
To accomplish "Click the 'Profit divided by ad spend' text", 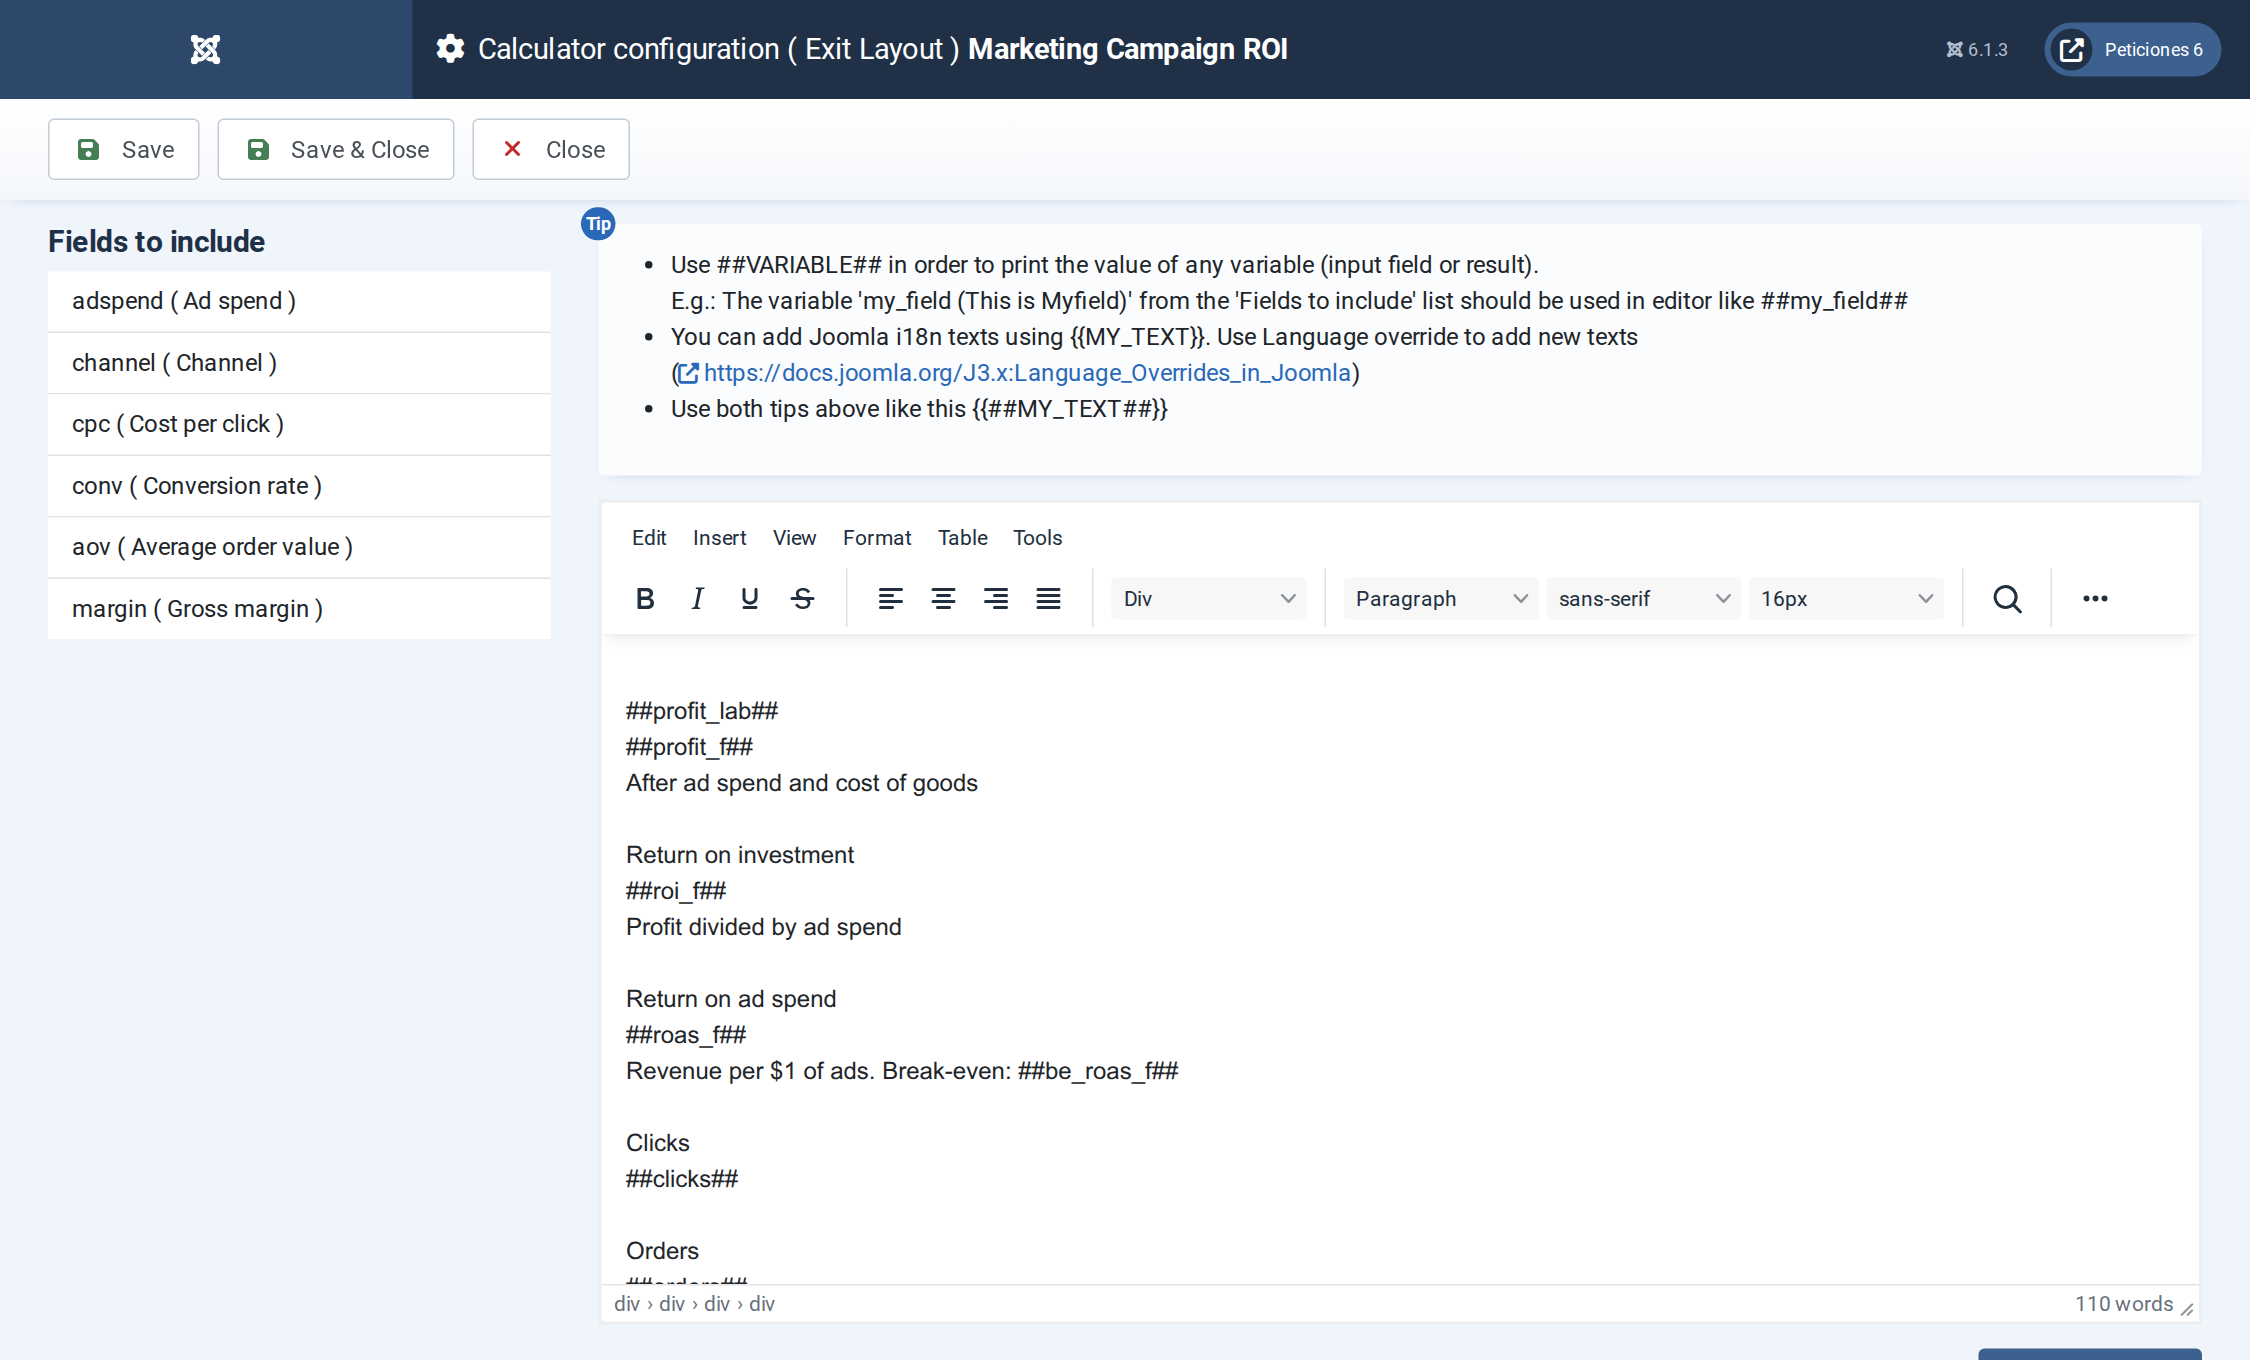I will pyautogui.click(x=764, y=927).
